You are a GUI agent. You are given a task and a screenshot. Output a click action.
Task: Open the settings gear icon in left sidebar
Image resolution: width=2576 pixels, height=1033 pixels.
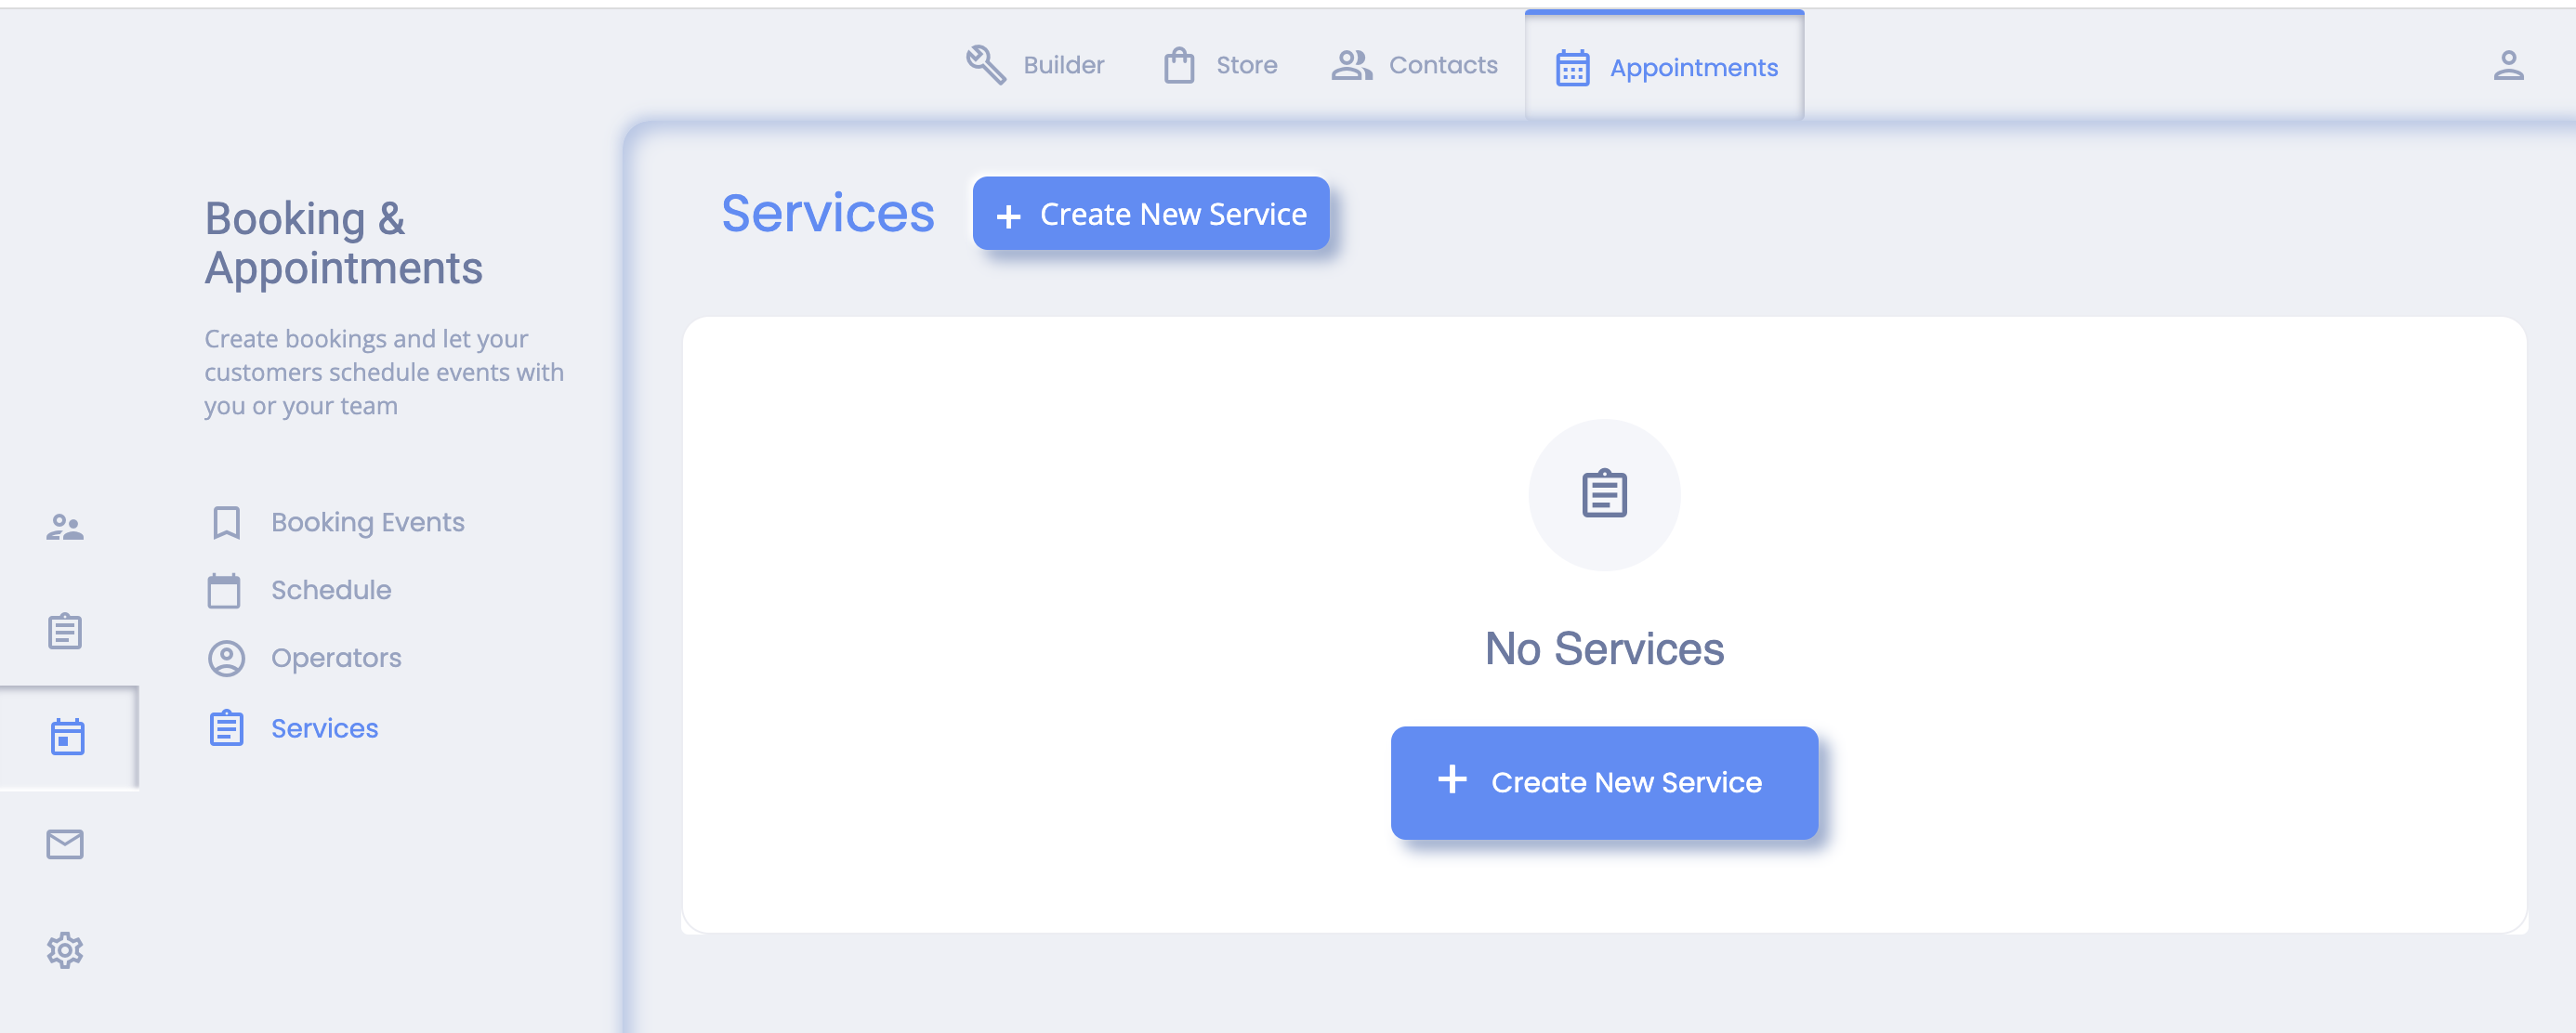coord(65,950)
